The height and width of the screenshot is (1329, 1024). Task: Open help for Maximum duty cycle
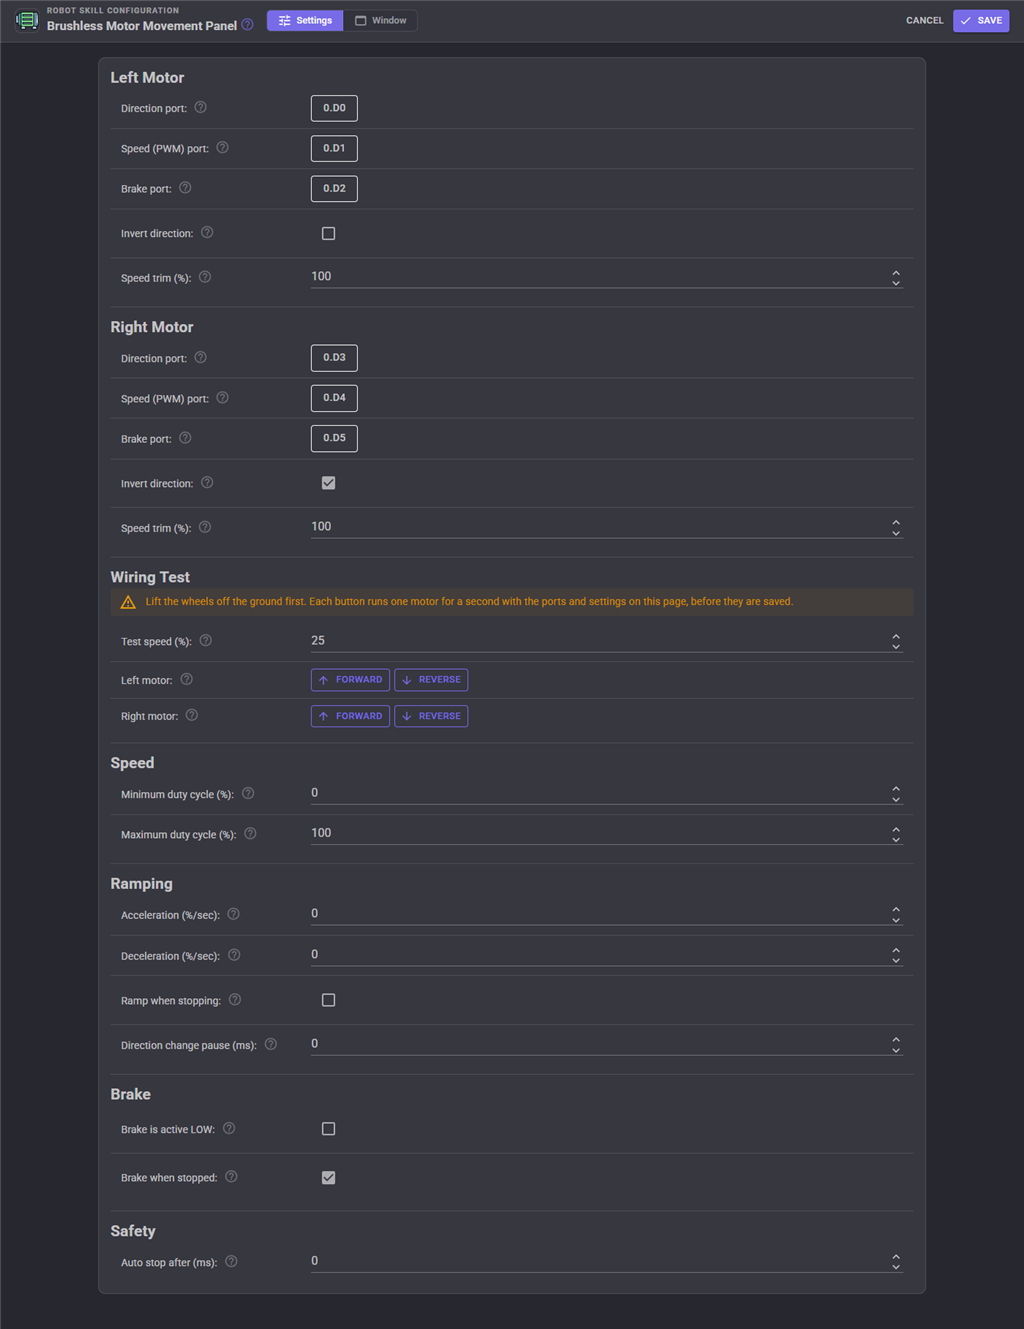pos(250,833)
